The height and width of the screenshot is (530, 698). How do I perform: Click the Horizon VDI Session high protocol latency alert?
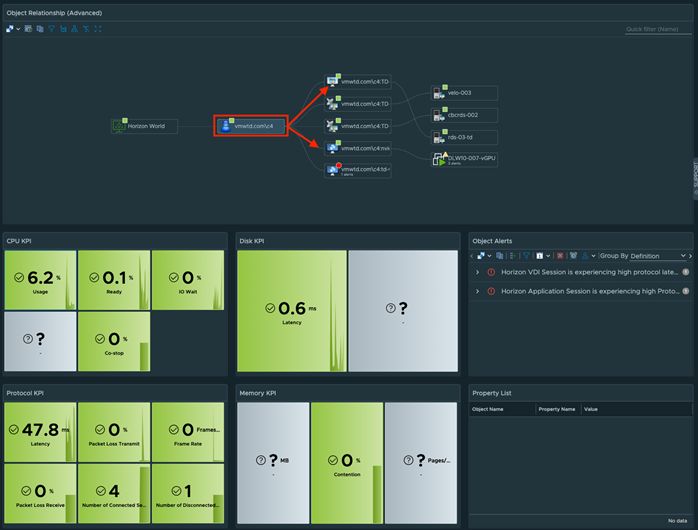(589, 272)
